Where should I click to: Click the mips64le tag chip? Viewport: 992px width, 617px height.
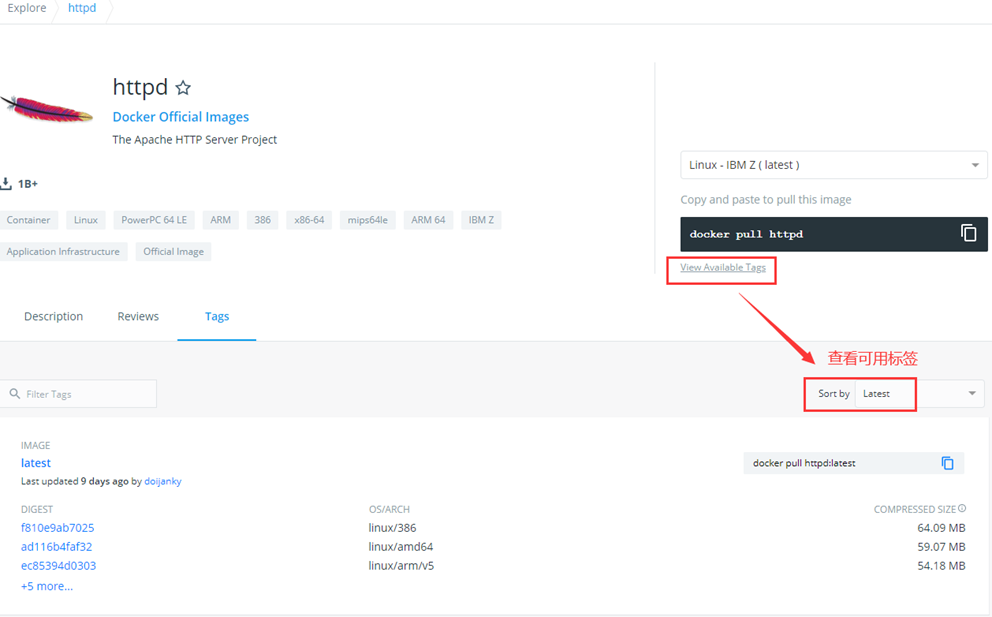368,220
